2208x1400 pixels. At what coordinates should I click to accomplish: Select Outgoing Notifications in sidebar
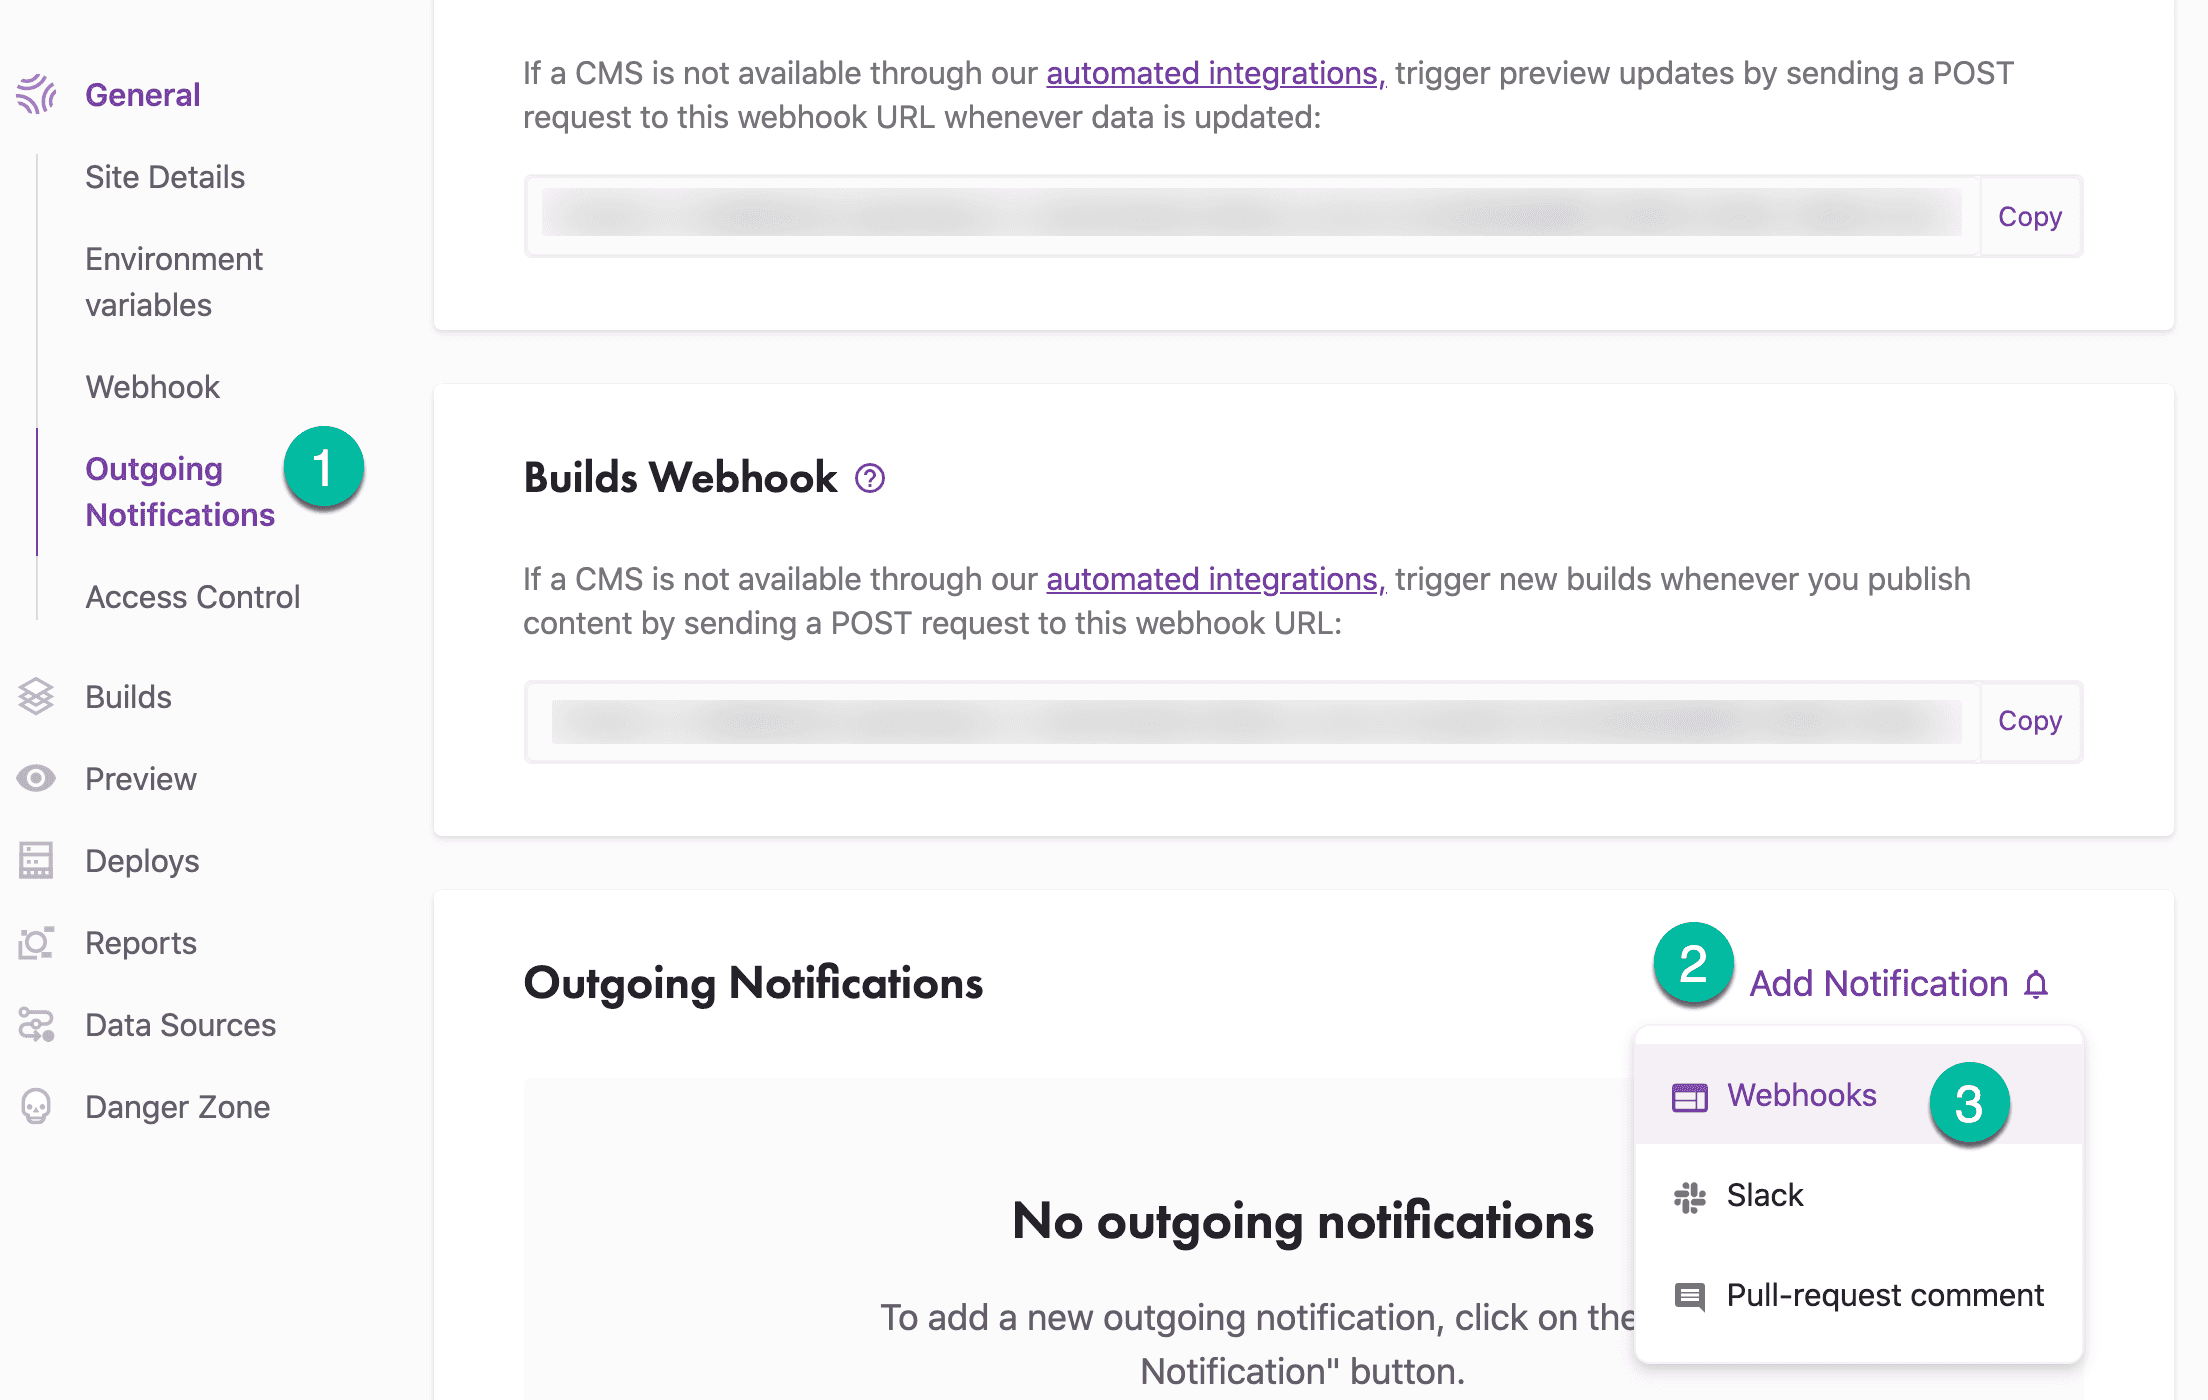tap(180, 491)
